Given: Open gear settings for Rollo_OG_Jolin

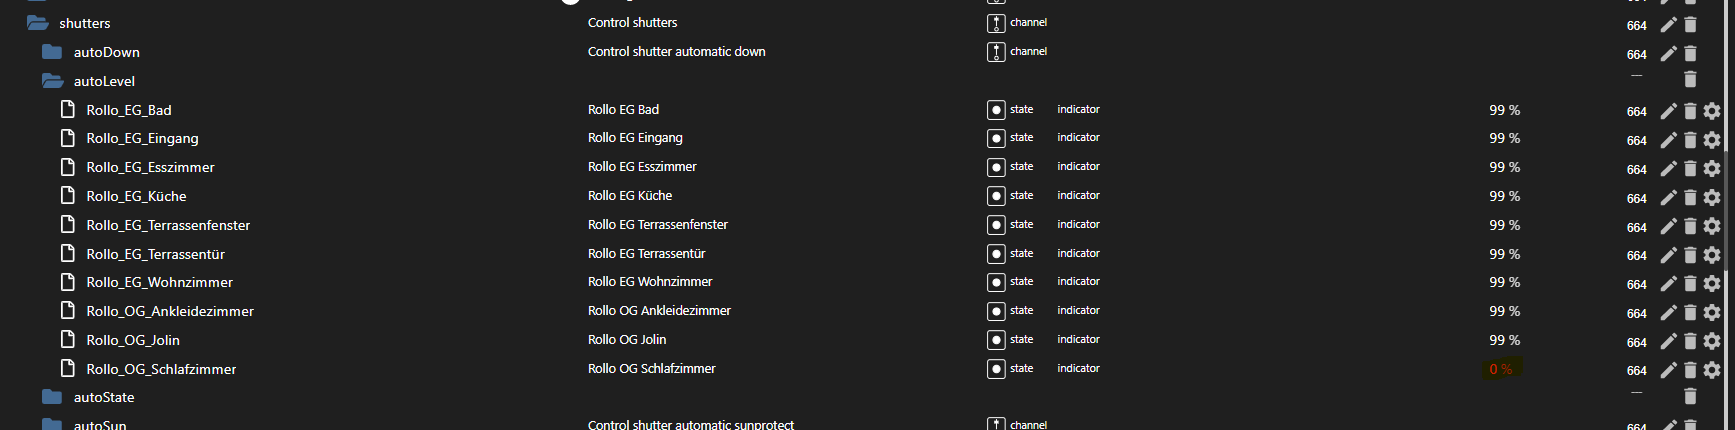Looking at the screenshot, I should tap(1712, 342).
